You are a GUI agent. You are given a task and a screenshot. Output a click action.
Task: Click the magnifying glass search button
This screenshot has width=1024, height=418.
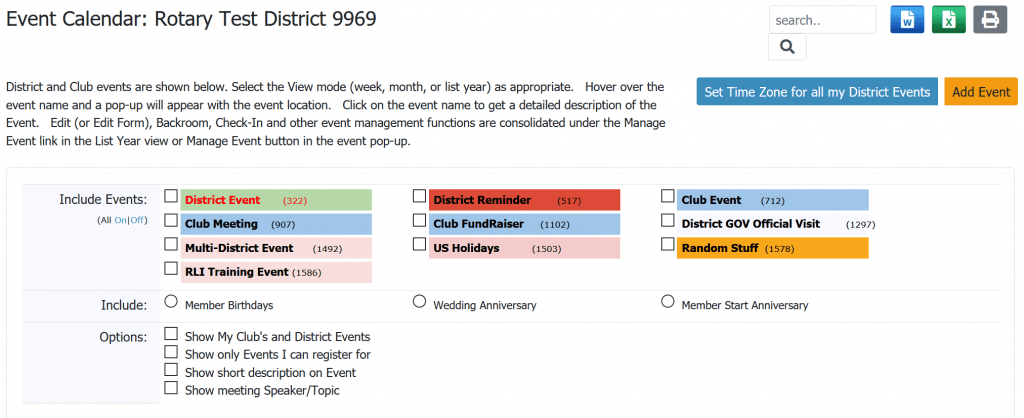pyautogui.click(x=787, y=47)
